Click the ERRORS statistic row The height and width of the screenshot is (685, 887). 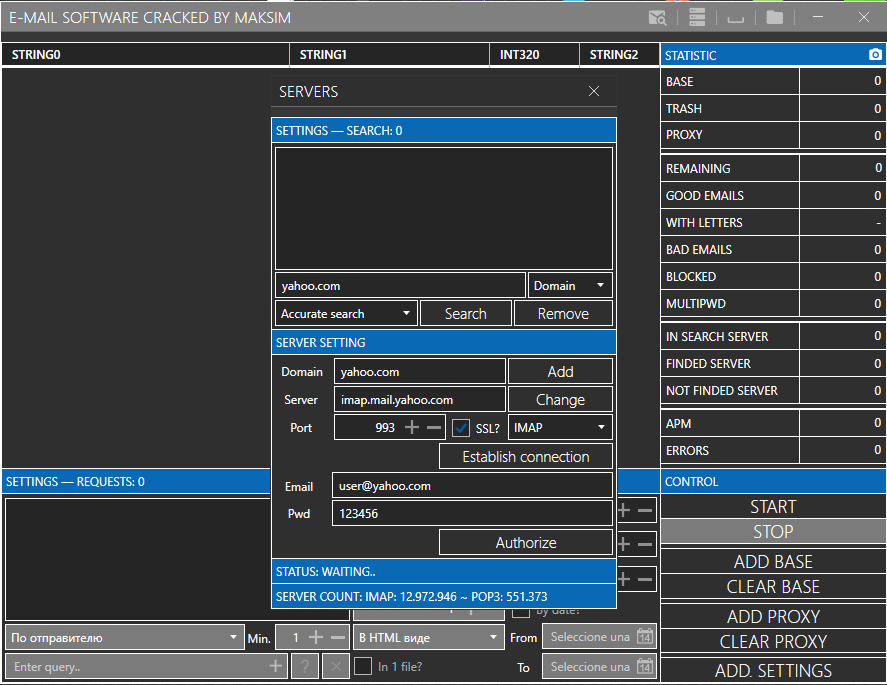[773, 451]
